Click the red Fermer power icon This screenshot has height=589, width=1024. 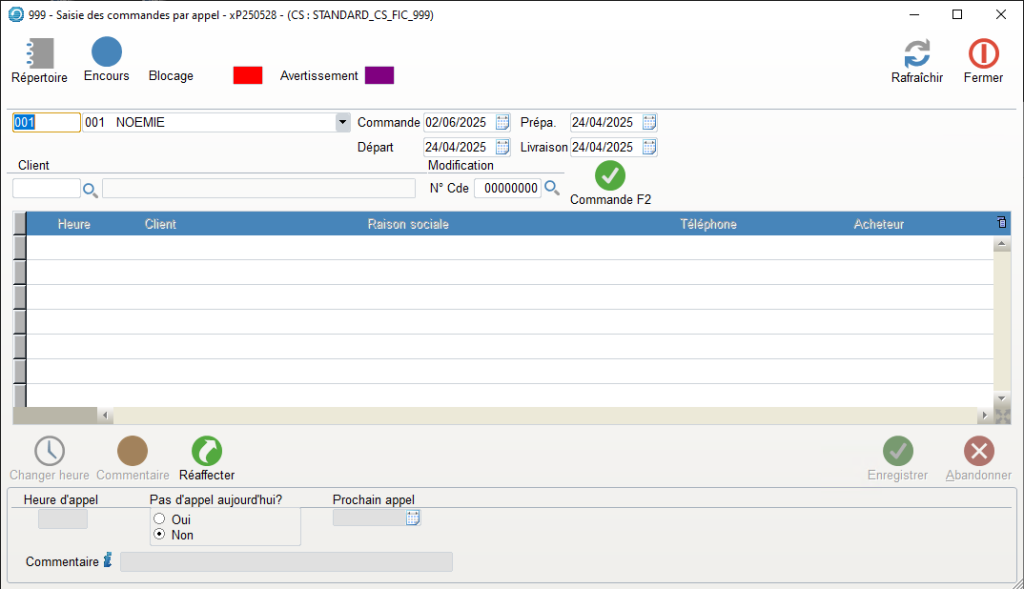pyautogui.click(x=983, y=53)
